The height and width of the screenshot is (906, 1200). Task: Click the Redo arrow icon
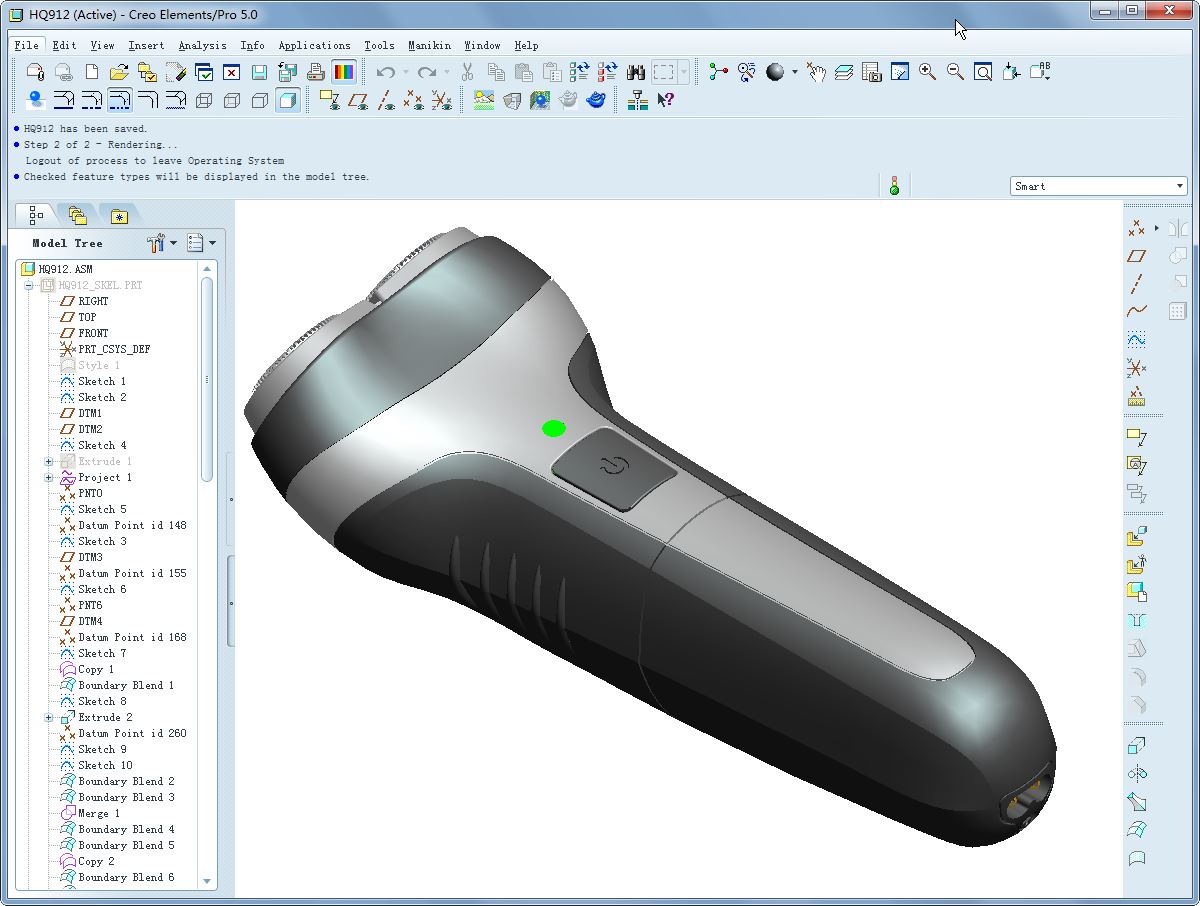pos(427,72)
